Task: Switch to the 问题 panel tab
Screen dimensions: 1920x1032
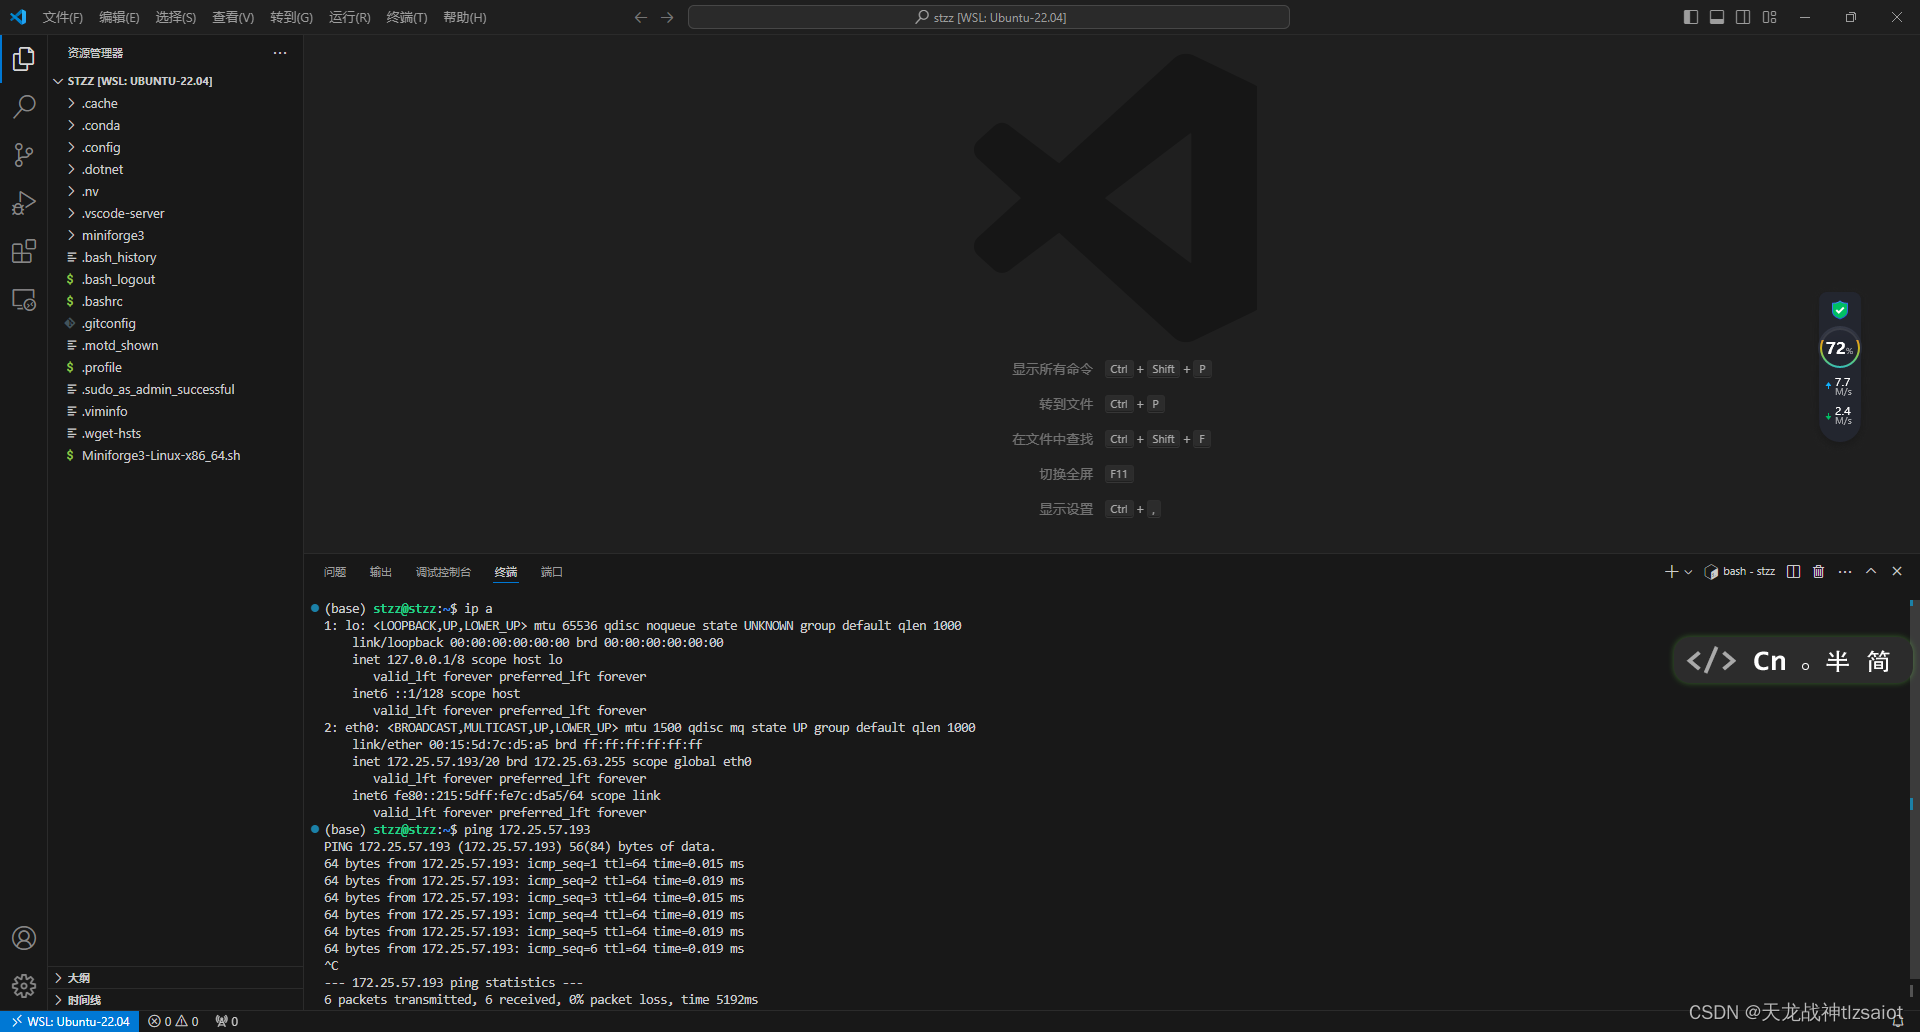Action: click(335, 572)
